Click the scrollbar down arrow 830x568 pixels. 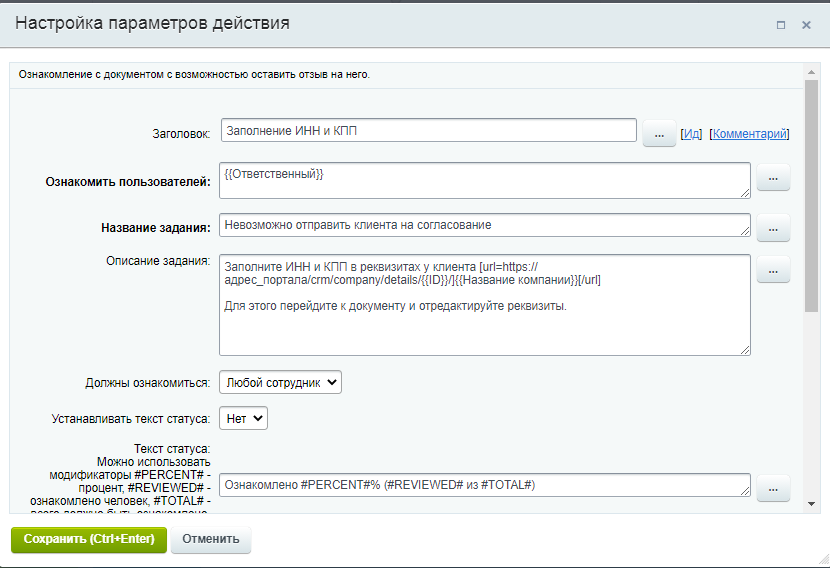click(811, 504)
